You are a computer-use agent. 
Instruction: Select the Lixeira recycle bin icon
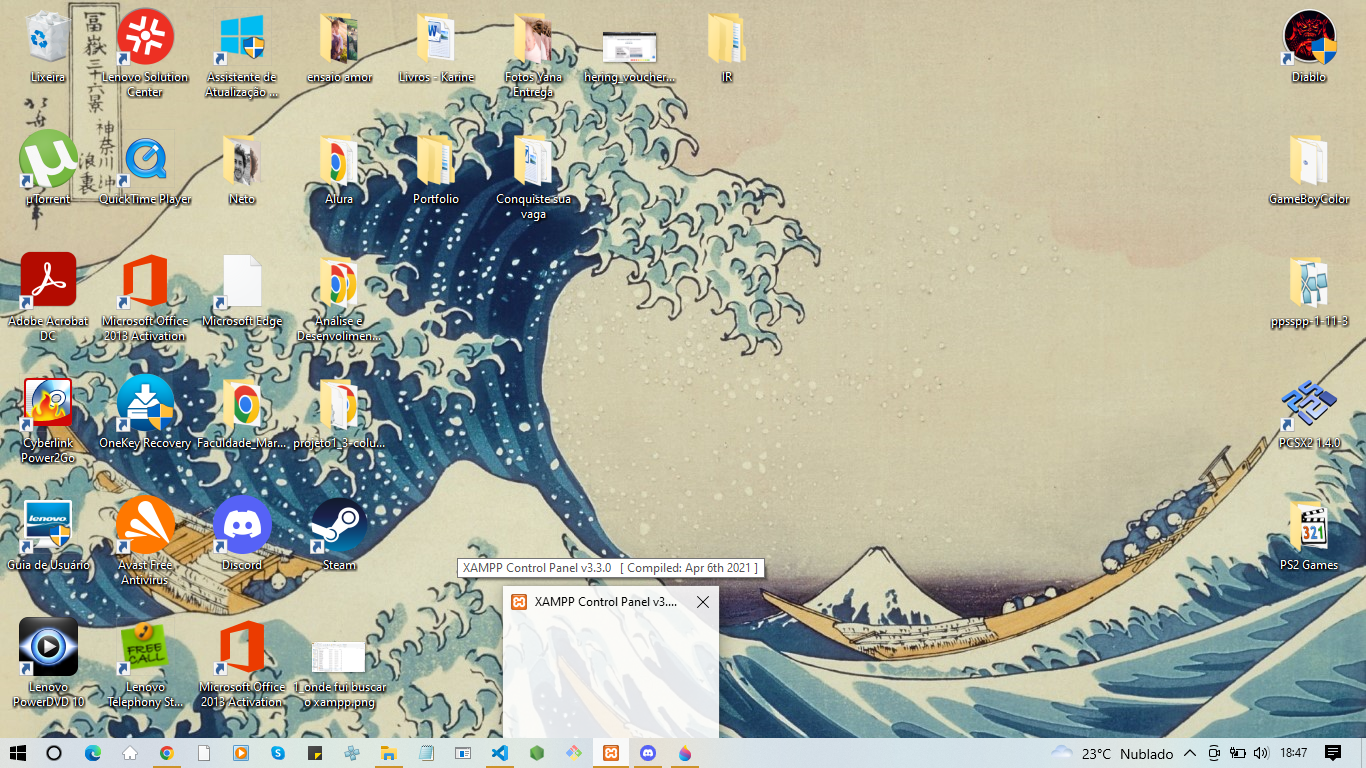(x=48, y=47)
